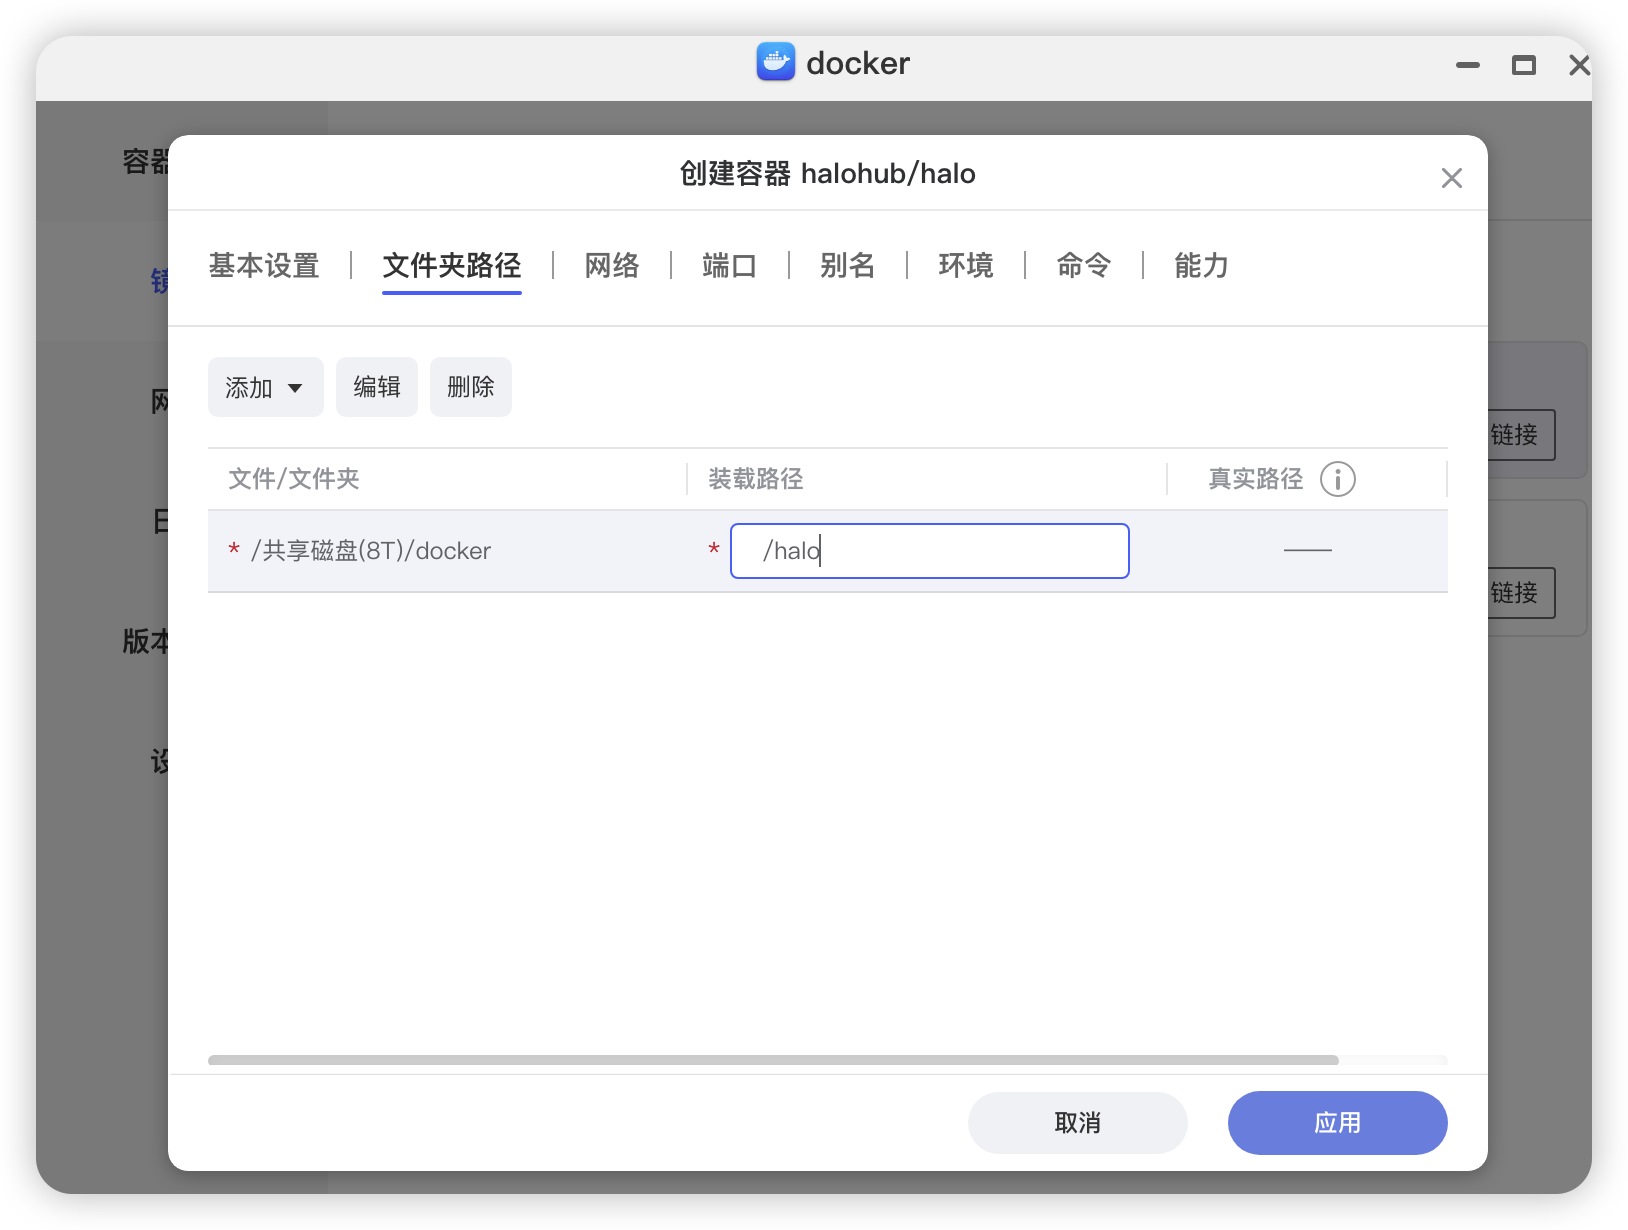
Task: Click the docker whale app icon in title bar
Action: pyautogui.click(x=775, y=62)
